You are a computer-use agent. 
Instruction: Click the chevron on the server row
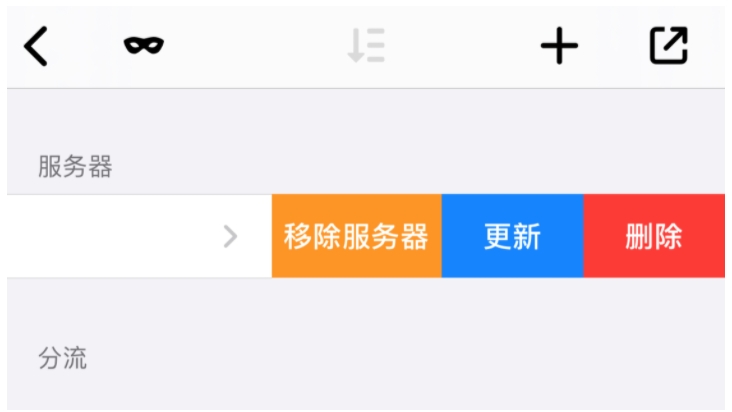click(x=230, y=236)
